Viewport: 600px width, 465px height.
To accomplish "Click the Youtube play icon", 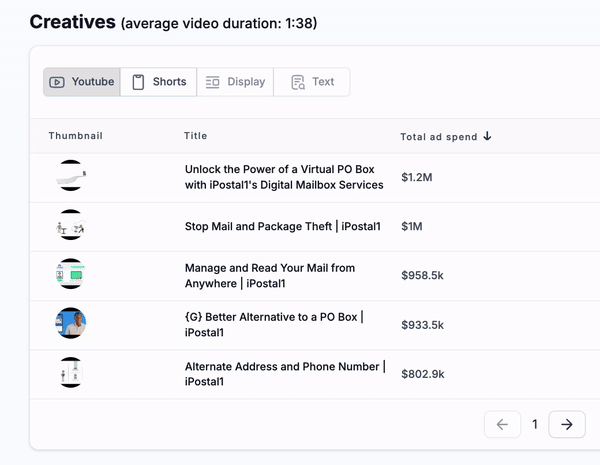I will coord(57,82).
